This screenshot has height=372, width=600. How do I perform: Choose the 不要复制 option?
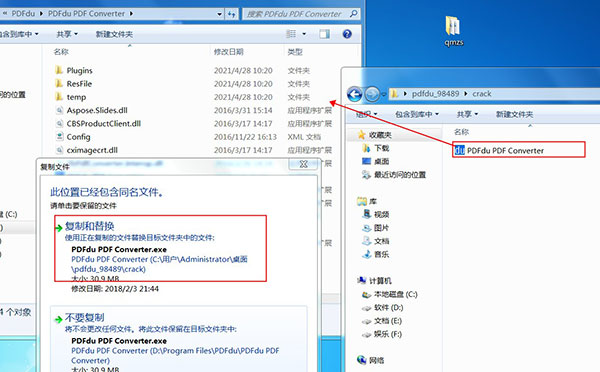(x=179, y=339)
